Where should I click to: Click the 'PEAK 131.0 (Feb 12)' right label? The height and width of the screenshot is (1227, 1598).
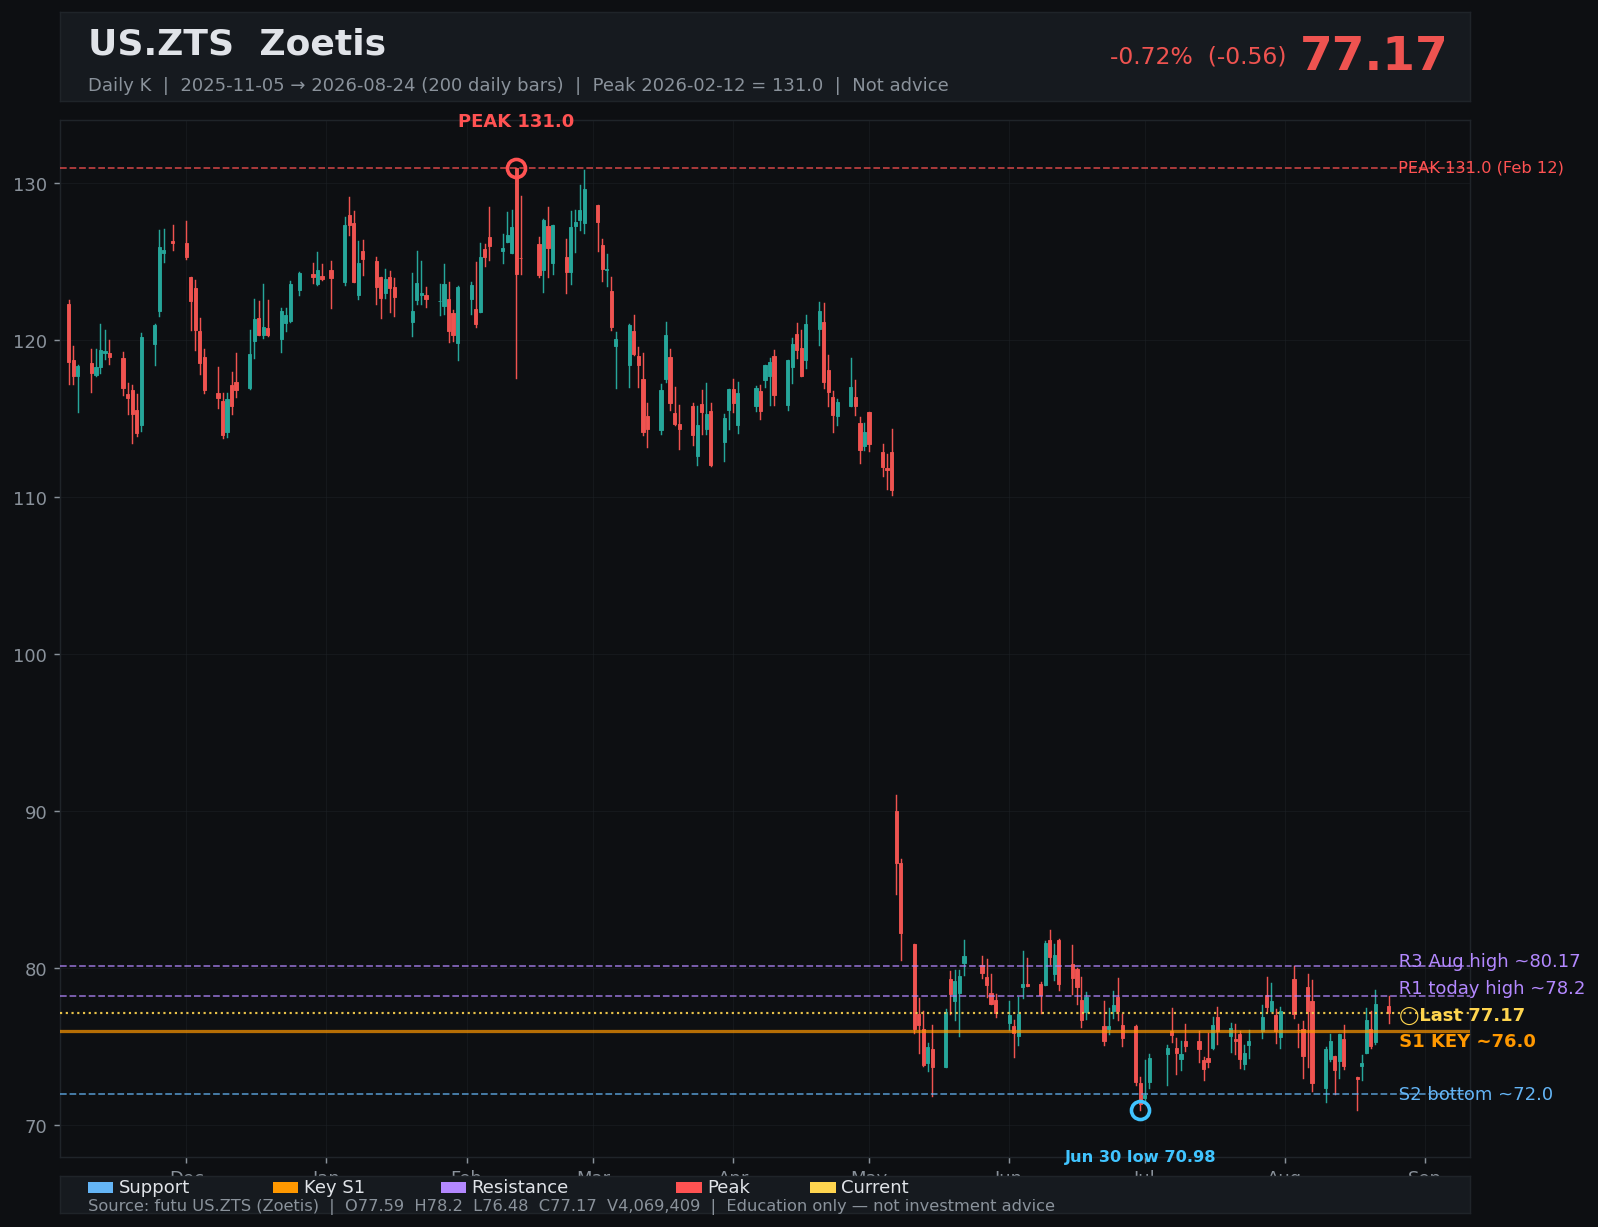(x=1480, y=168)
